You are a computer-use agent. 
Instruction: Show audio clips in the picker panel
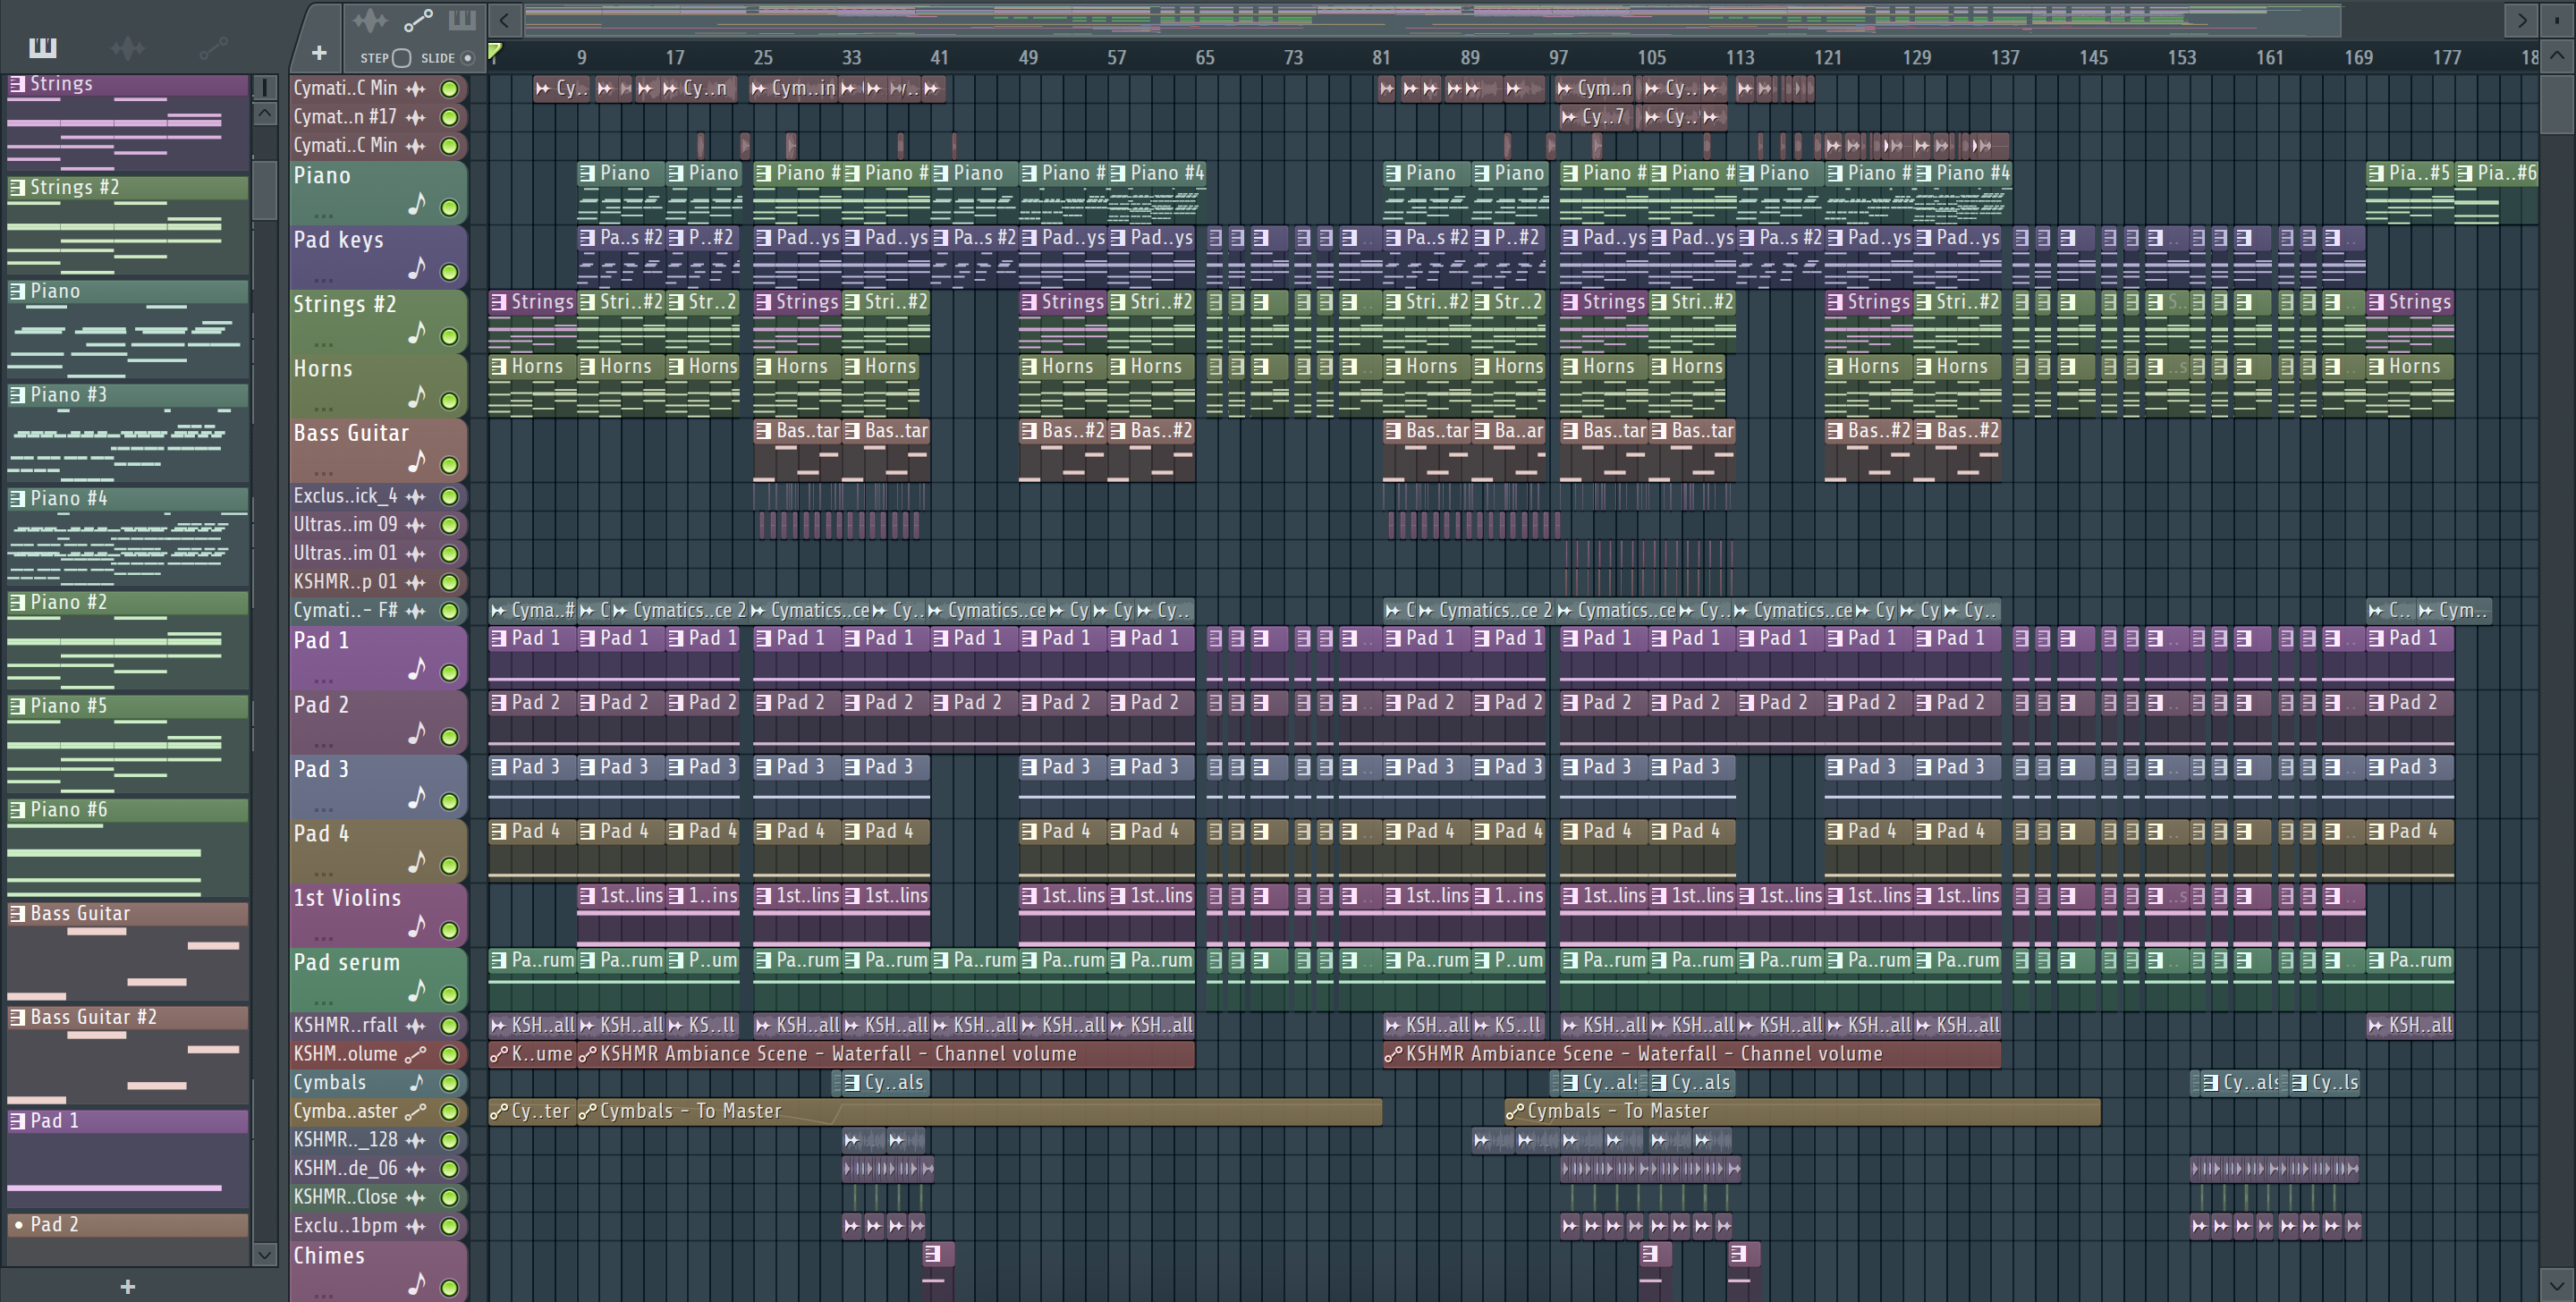click(x=128, y=47)
